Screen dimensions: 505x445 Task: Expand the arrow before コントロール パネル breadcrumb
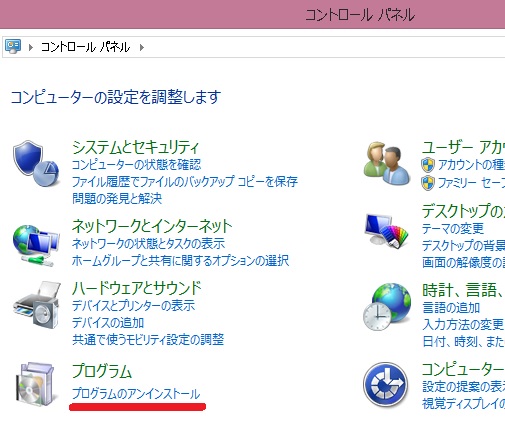coord(31,47)
